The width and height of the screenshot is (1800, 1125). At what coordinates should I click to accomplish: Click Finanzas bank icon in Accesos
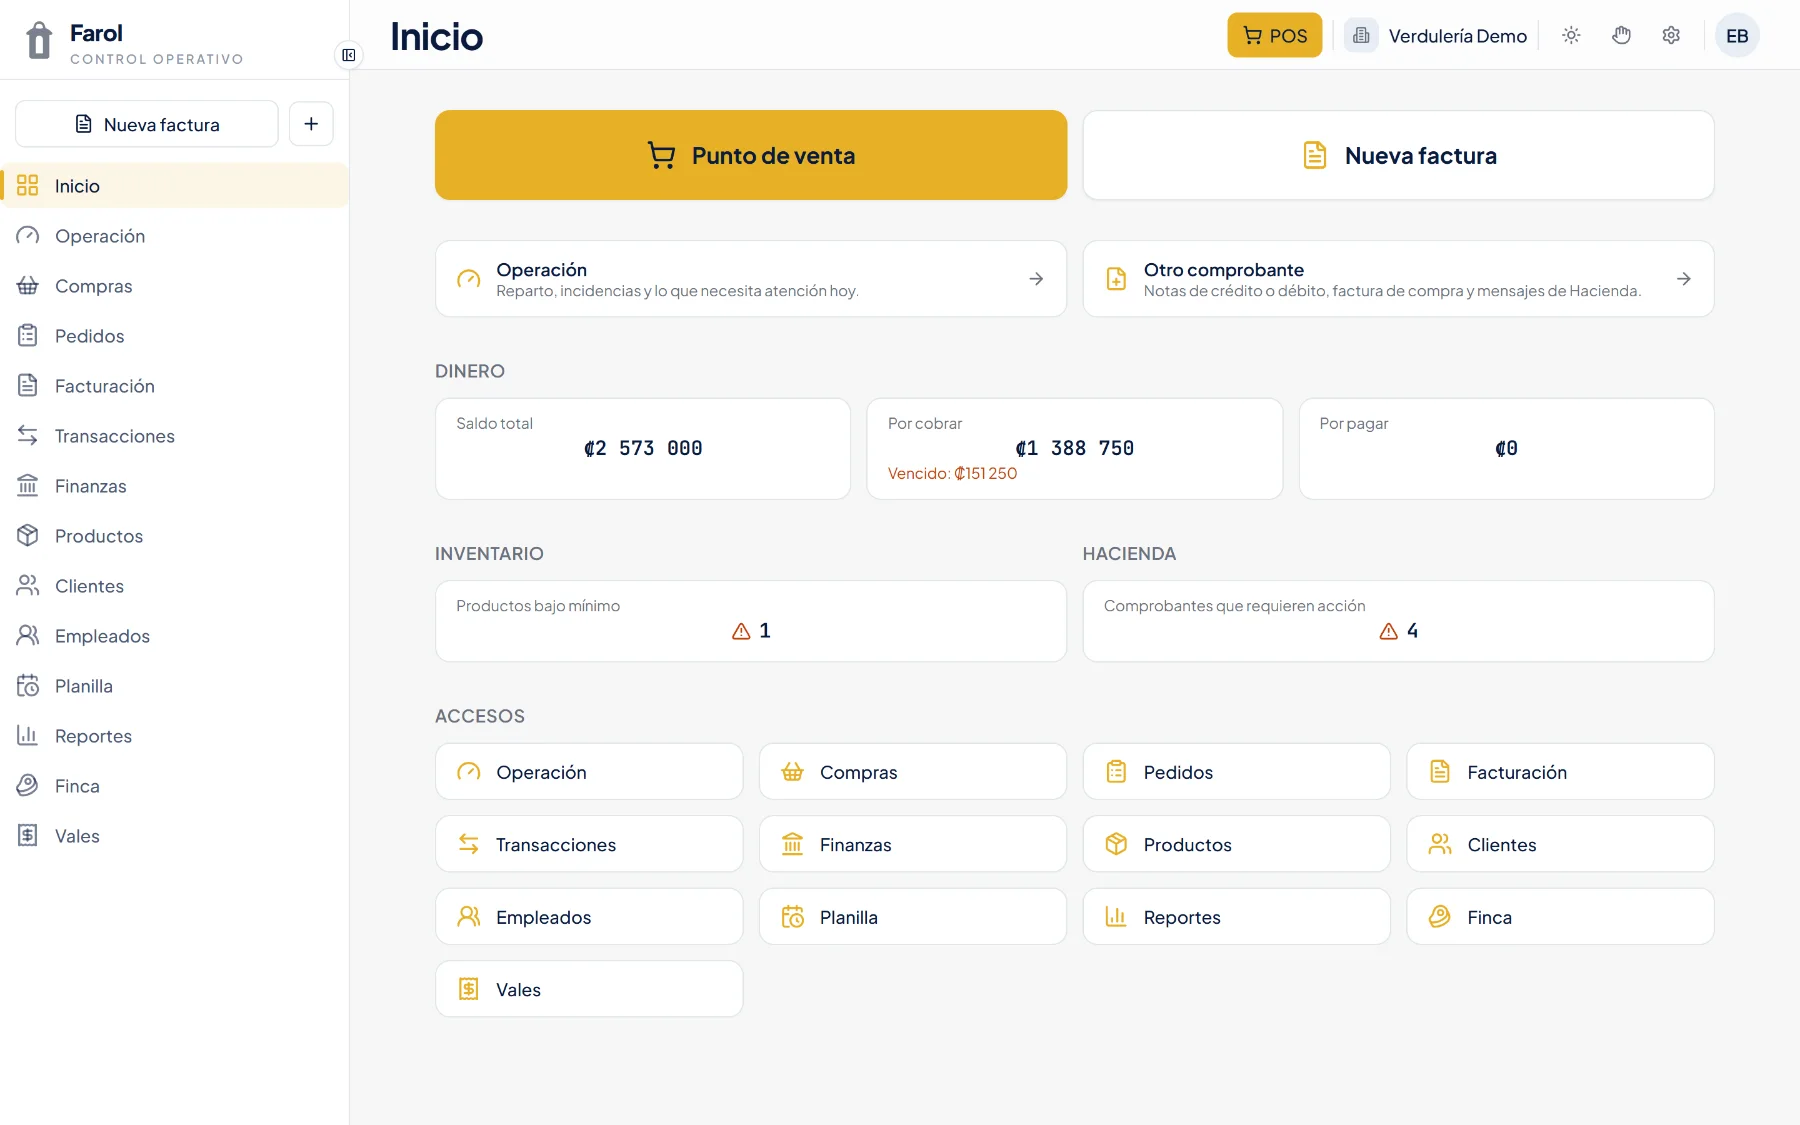click(x=793, y=844)
